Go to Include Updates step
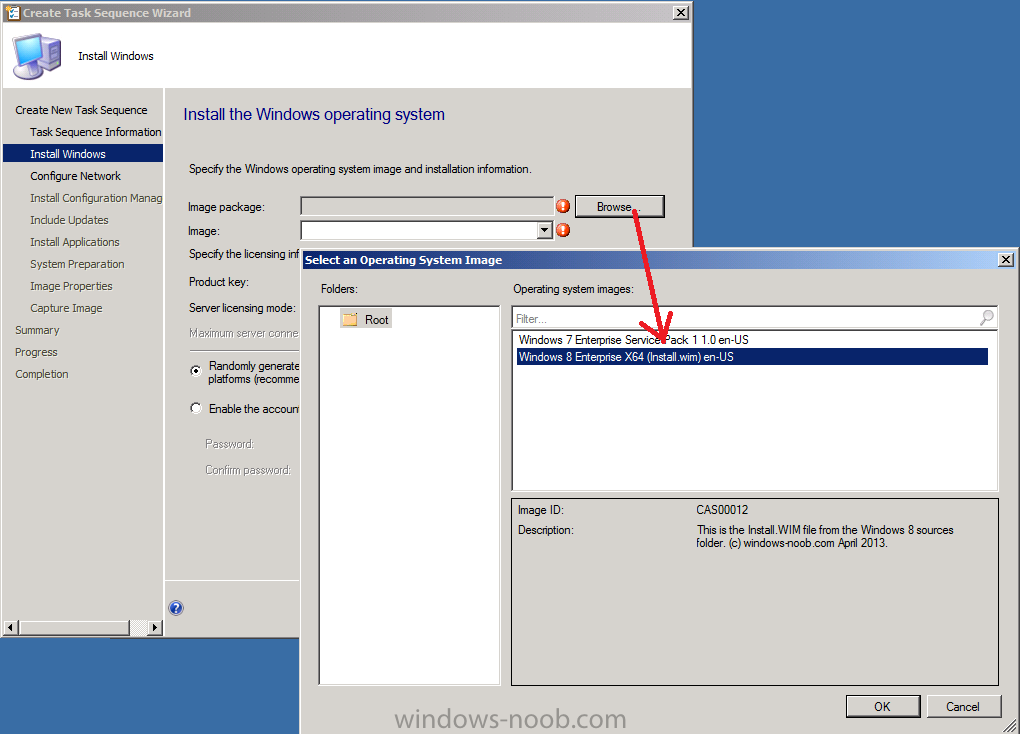 [69, 220]
